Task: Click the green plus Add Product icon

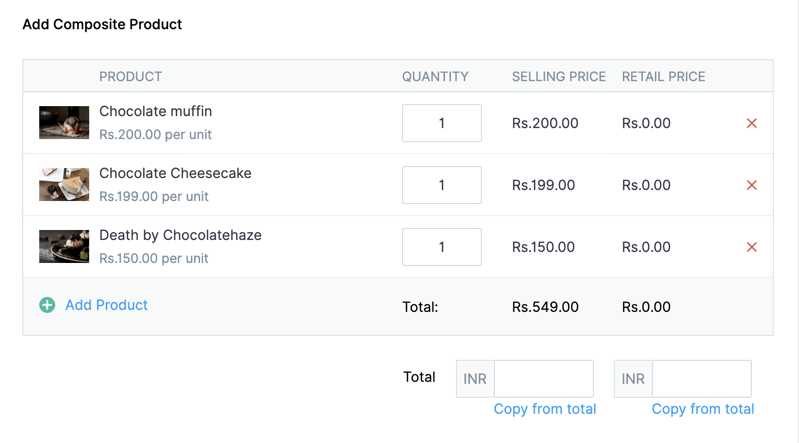Action: point(47,305)
